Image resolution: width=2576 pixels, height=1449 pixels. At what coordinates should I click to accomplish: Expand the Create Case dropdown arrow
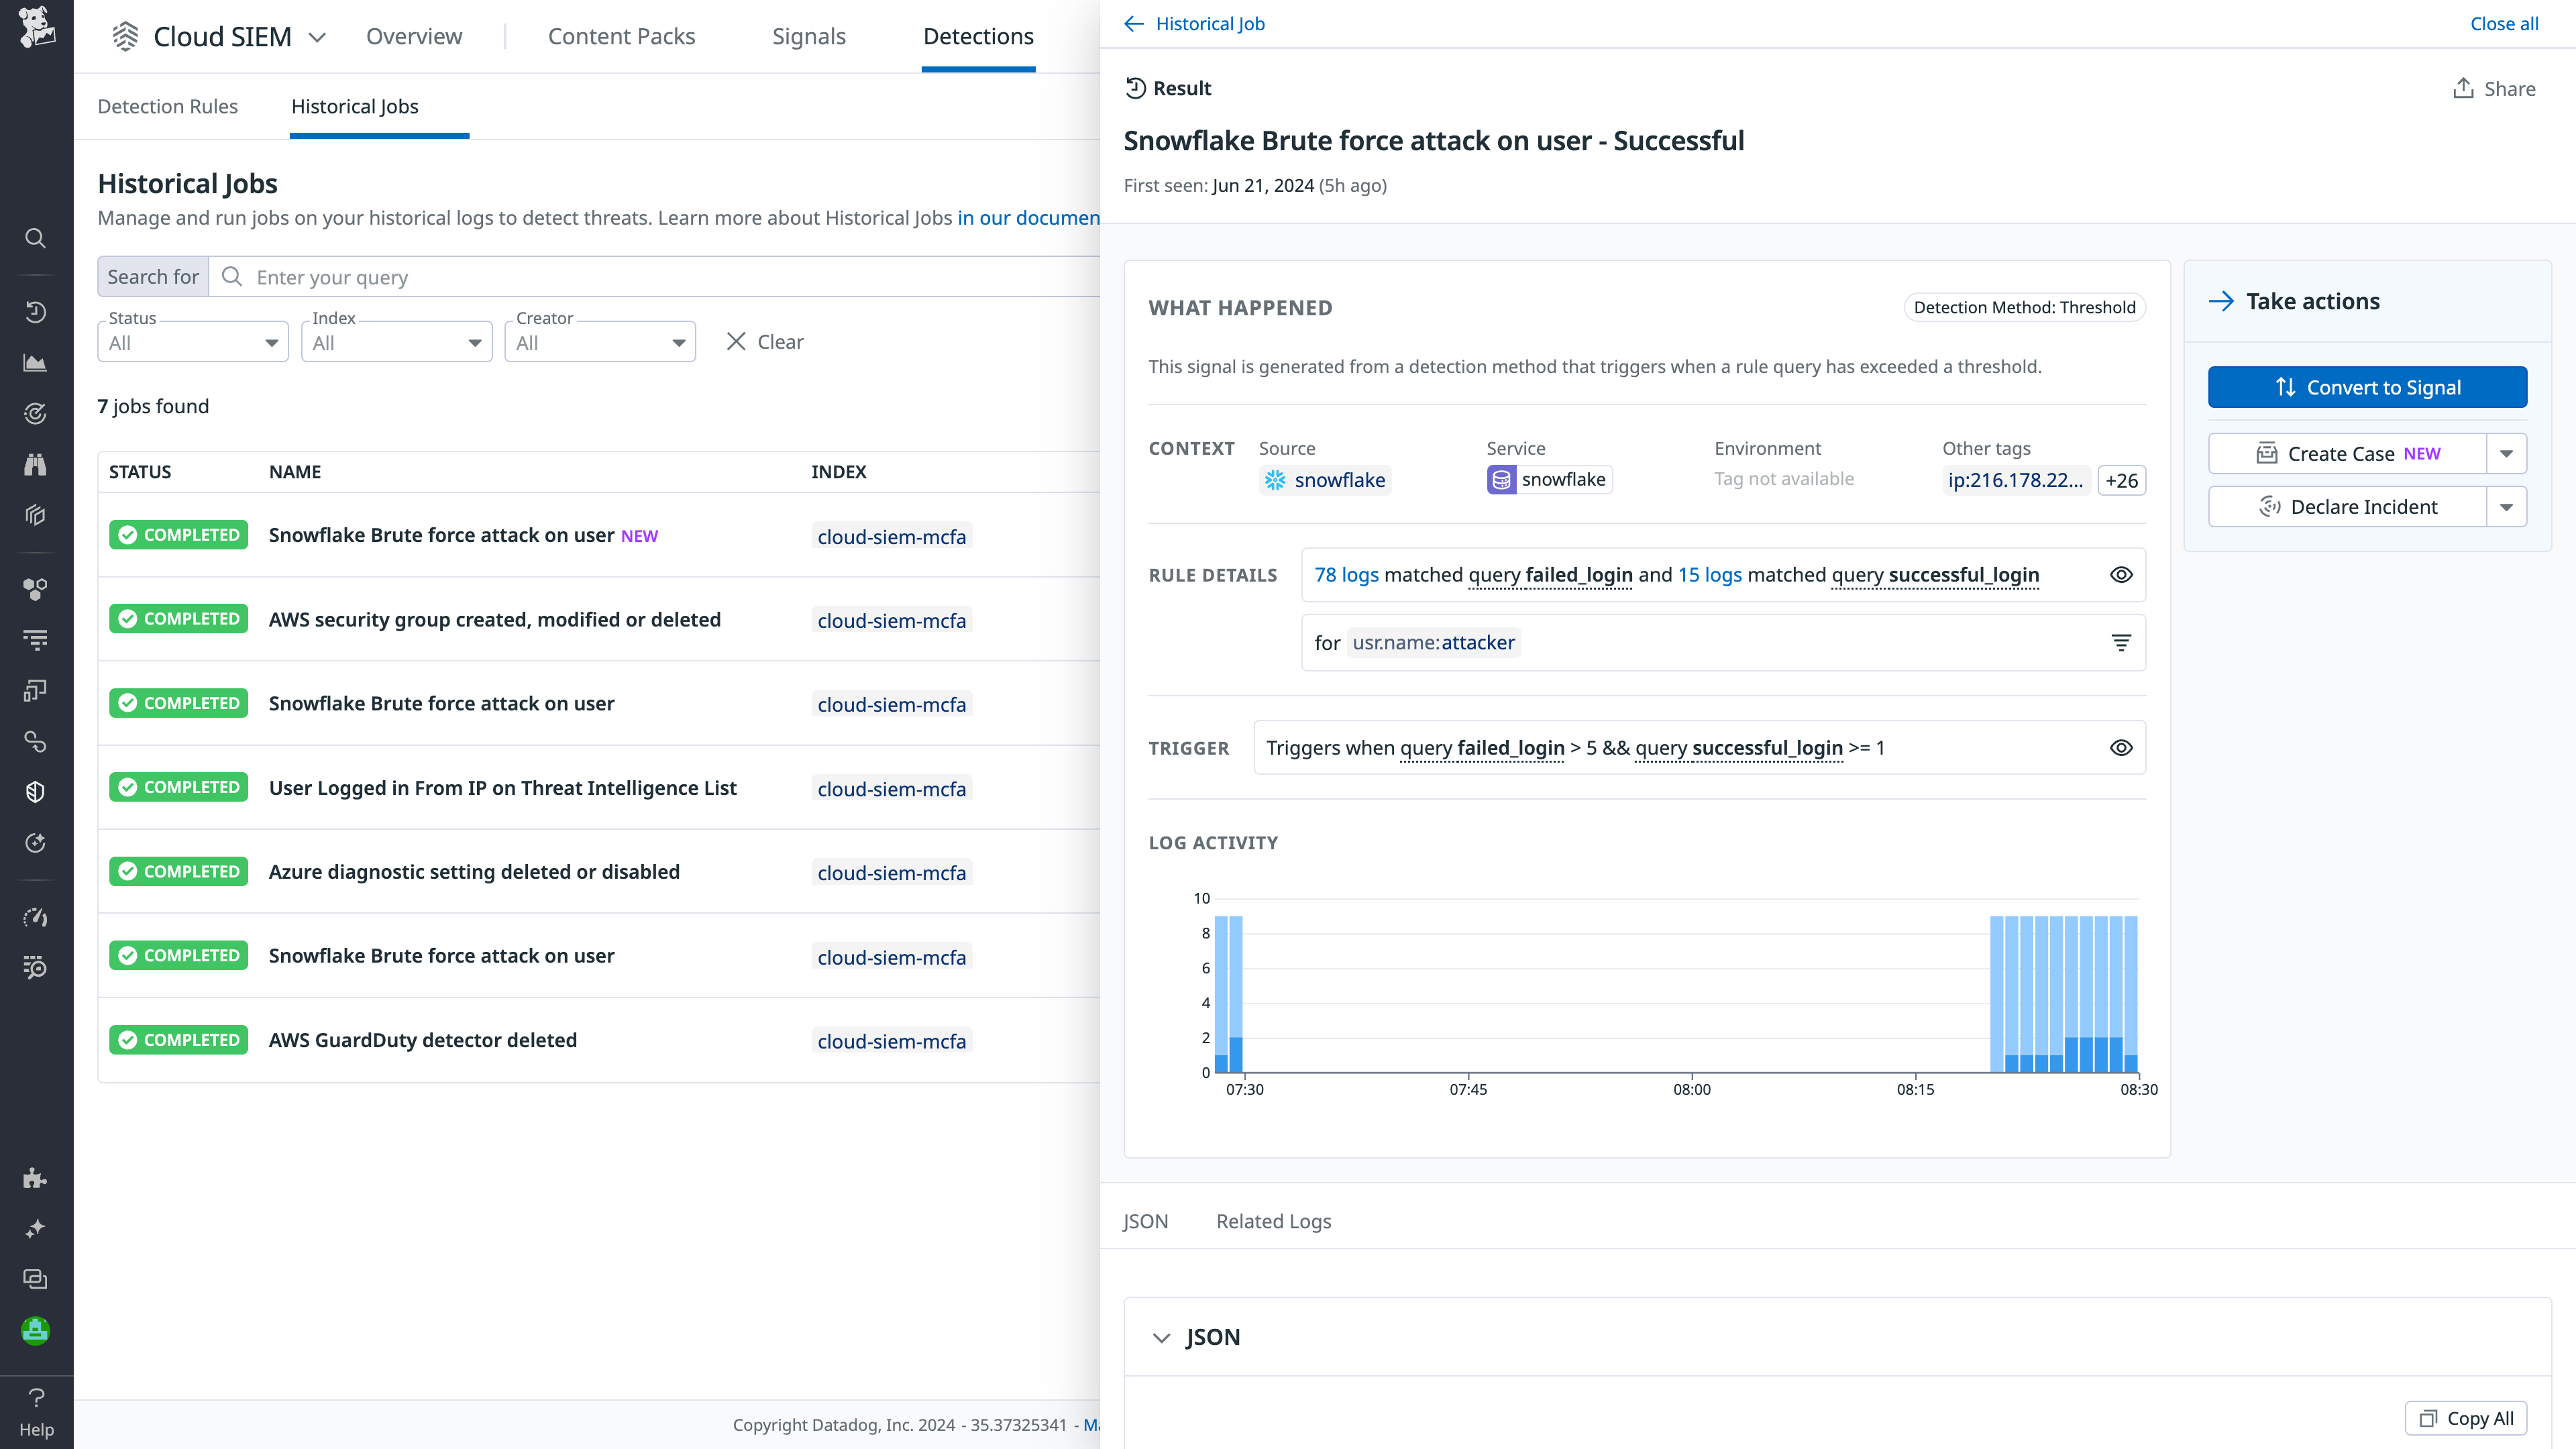2507,453
